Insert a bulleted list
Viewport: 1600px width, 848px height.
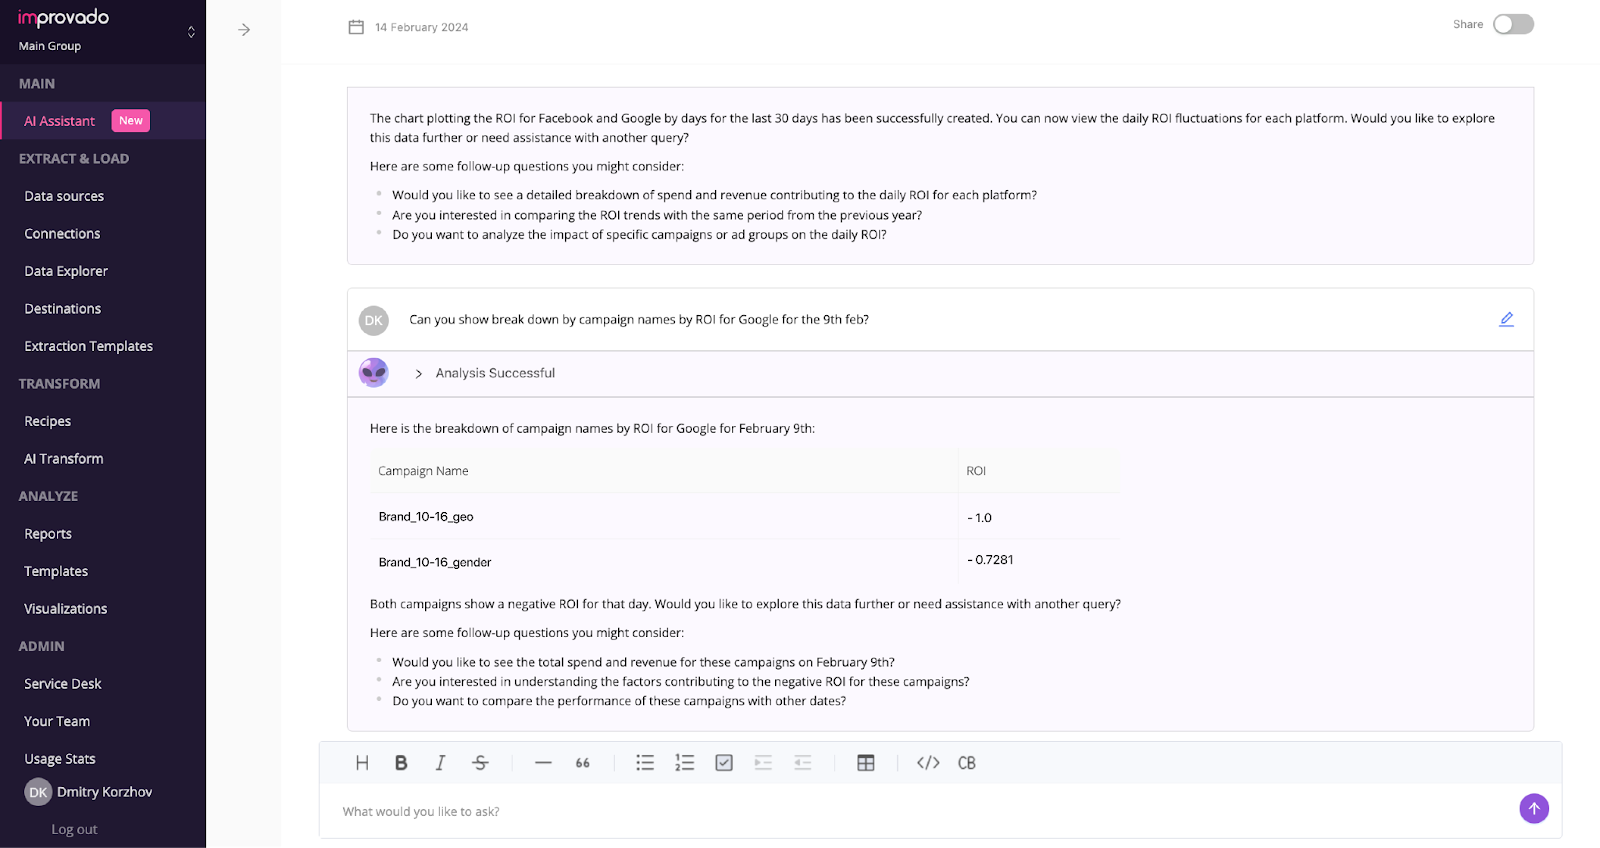(645, 763)
